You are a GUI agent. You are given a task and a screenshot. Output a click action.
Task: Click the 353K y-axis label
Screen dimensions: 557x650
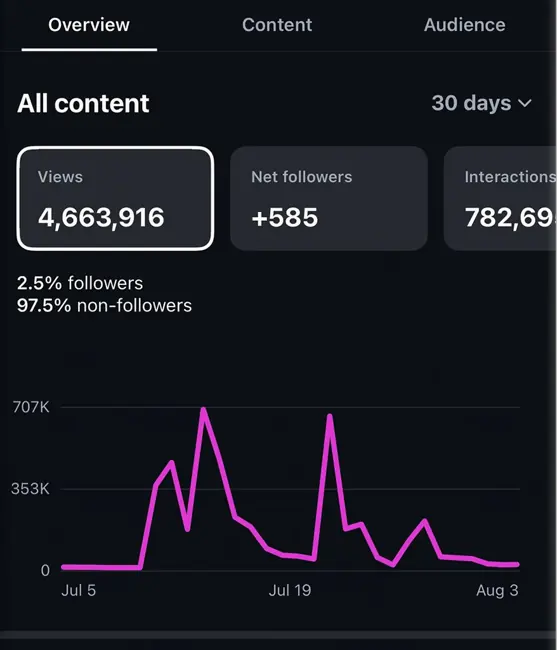click(30, 489)
